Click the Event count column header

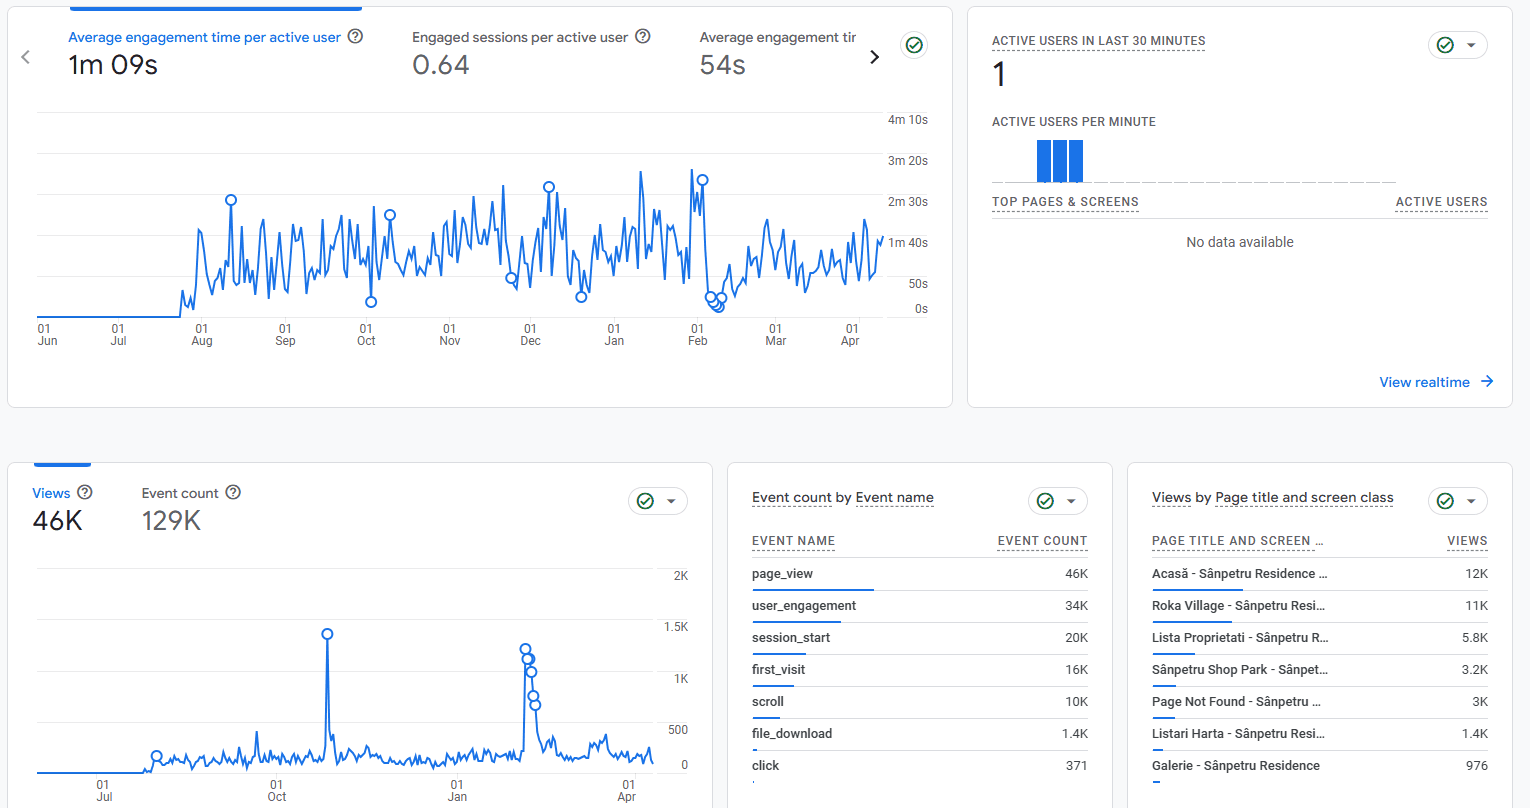pos(1042,541)
